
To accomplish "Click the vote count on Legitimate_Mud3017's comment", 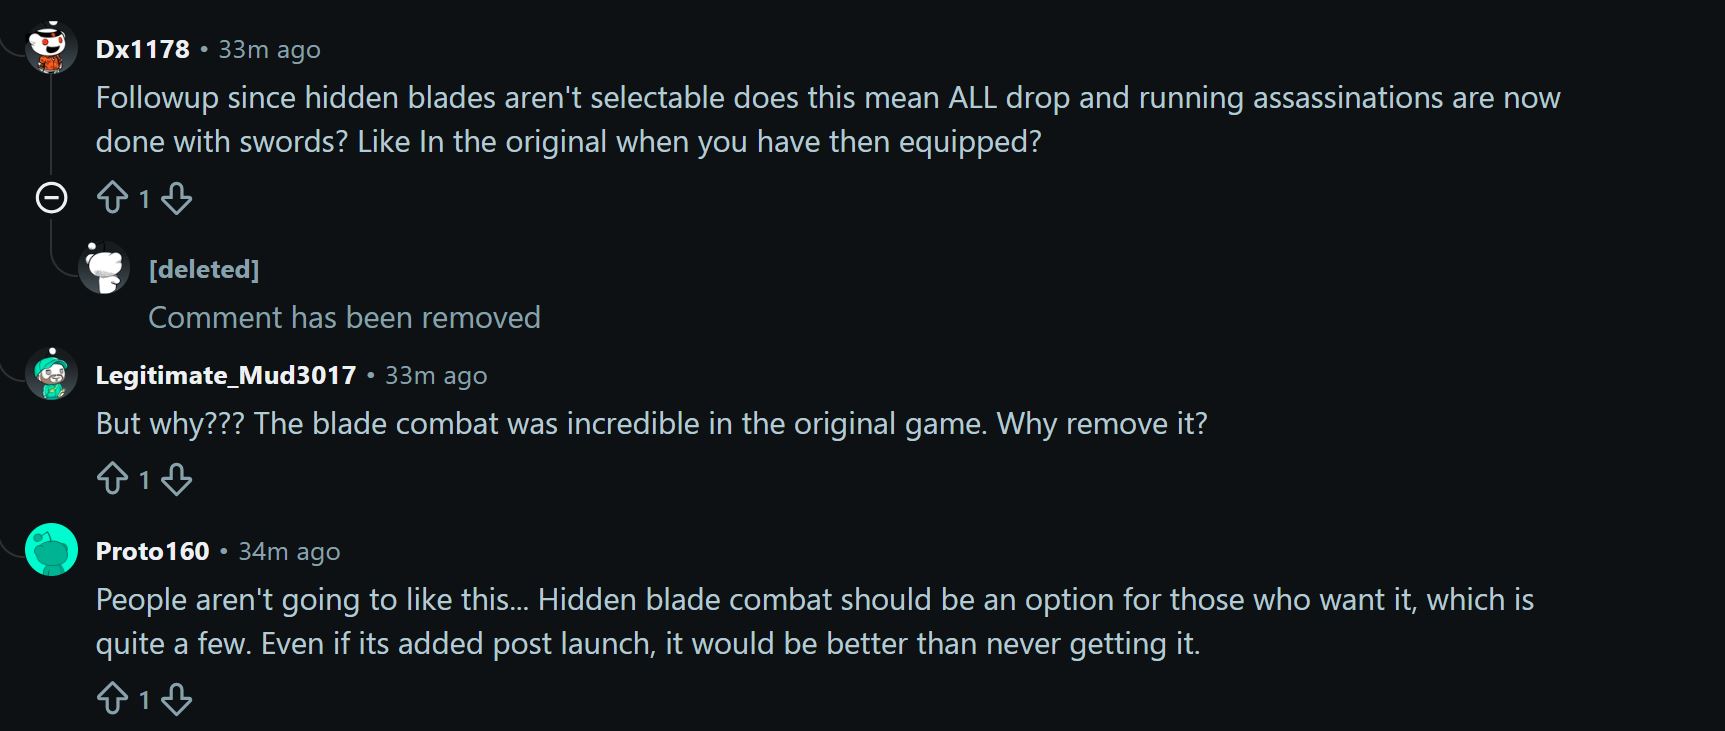I will (144, 480).
